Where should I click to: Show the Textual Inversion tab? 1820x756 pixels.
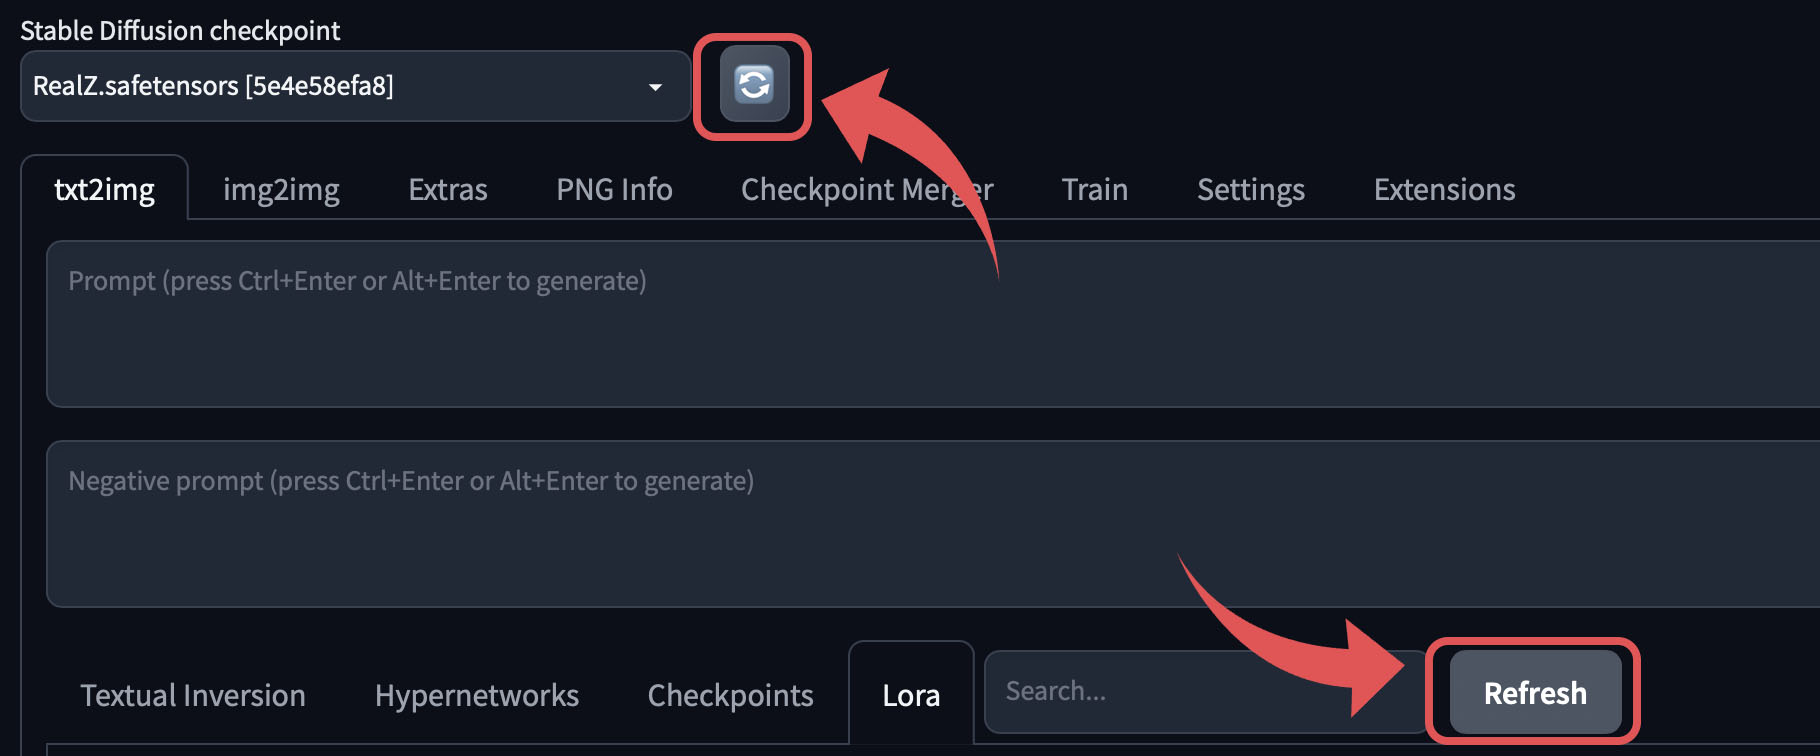(193, 695)
